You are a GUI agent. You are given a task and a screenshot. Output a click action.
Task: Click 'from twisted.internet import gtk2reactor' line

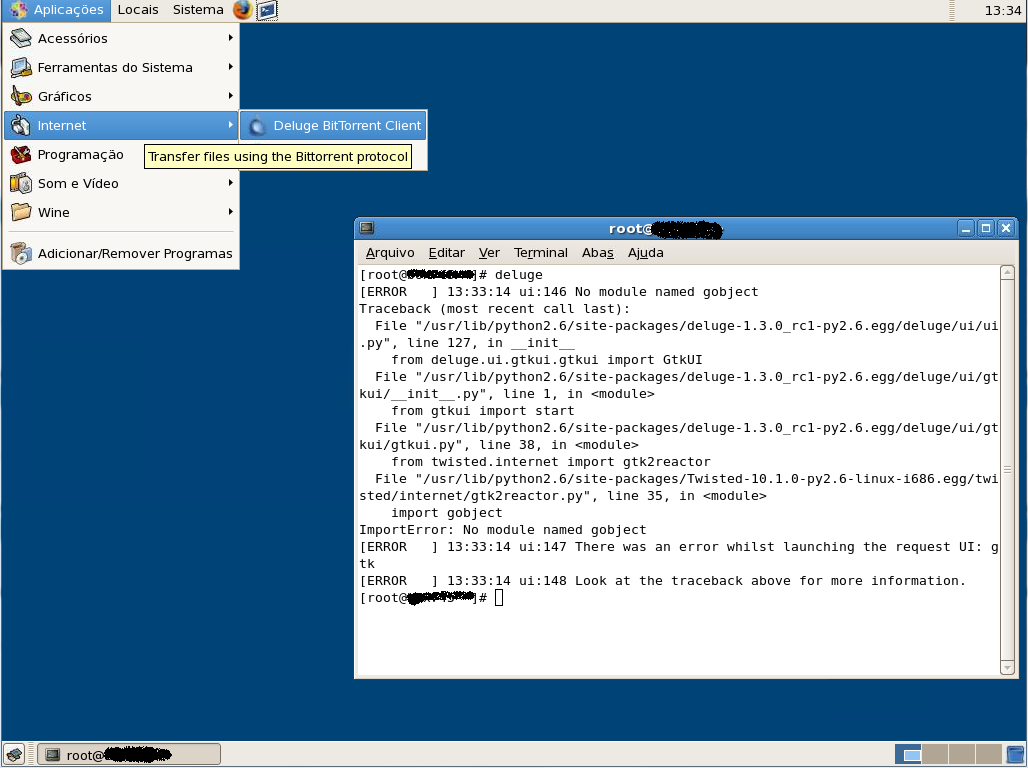[551, 462]
